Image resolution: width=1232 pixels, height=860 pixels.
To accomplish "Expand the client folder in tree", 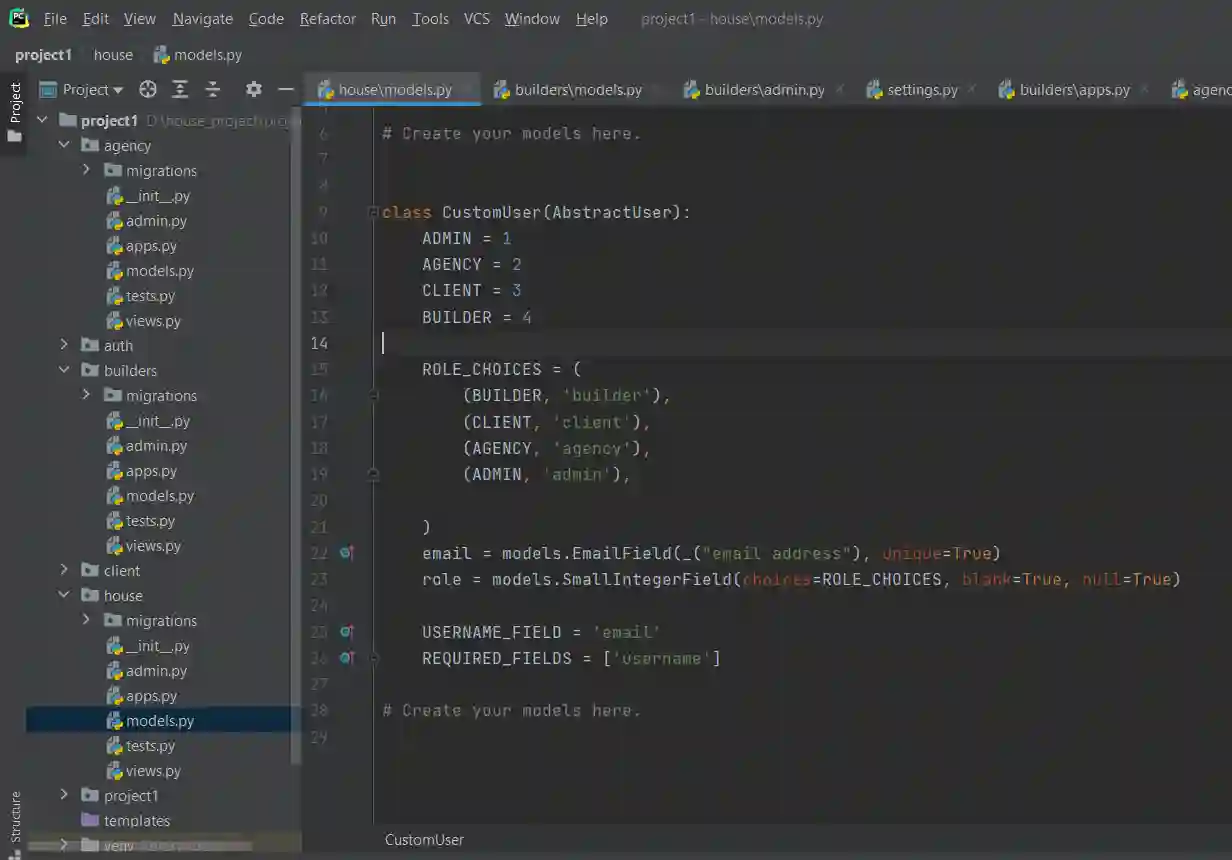I will (x=65, y=570).
